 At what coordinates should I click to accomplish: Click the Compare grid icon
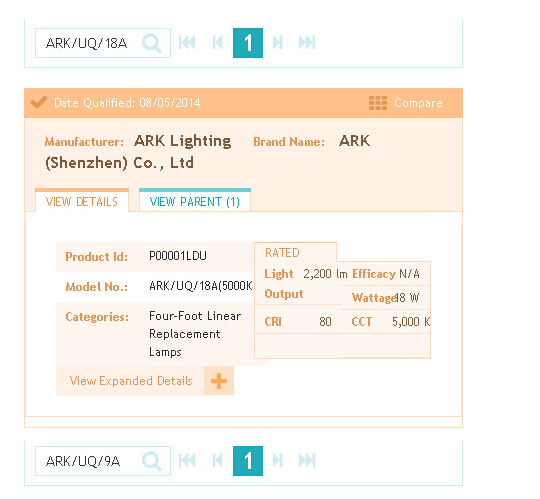click(378, 103)
